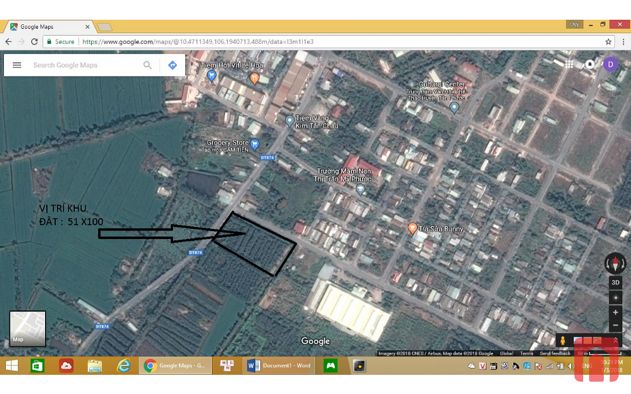
Task: Select the Google Maps browser tab
Action: pos(48,27)
